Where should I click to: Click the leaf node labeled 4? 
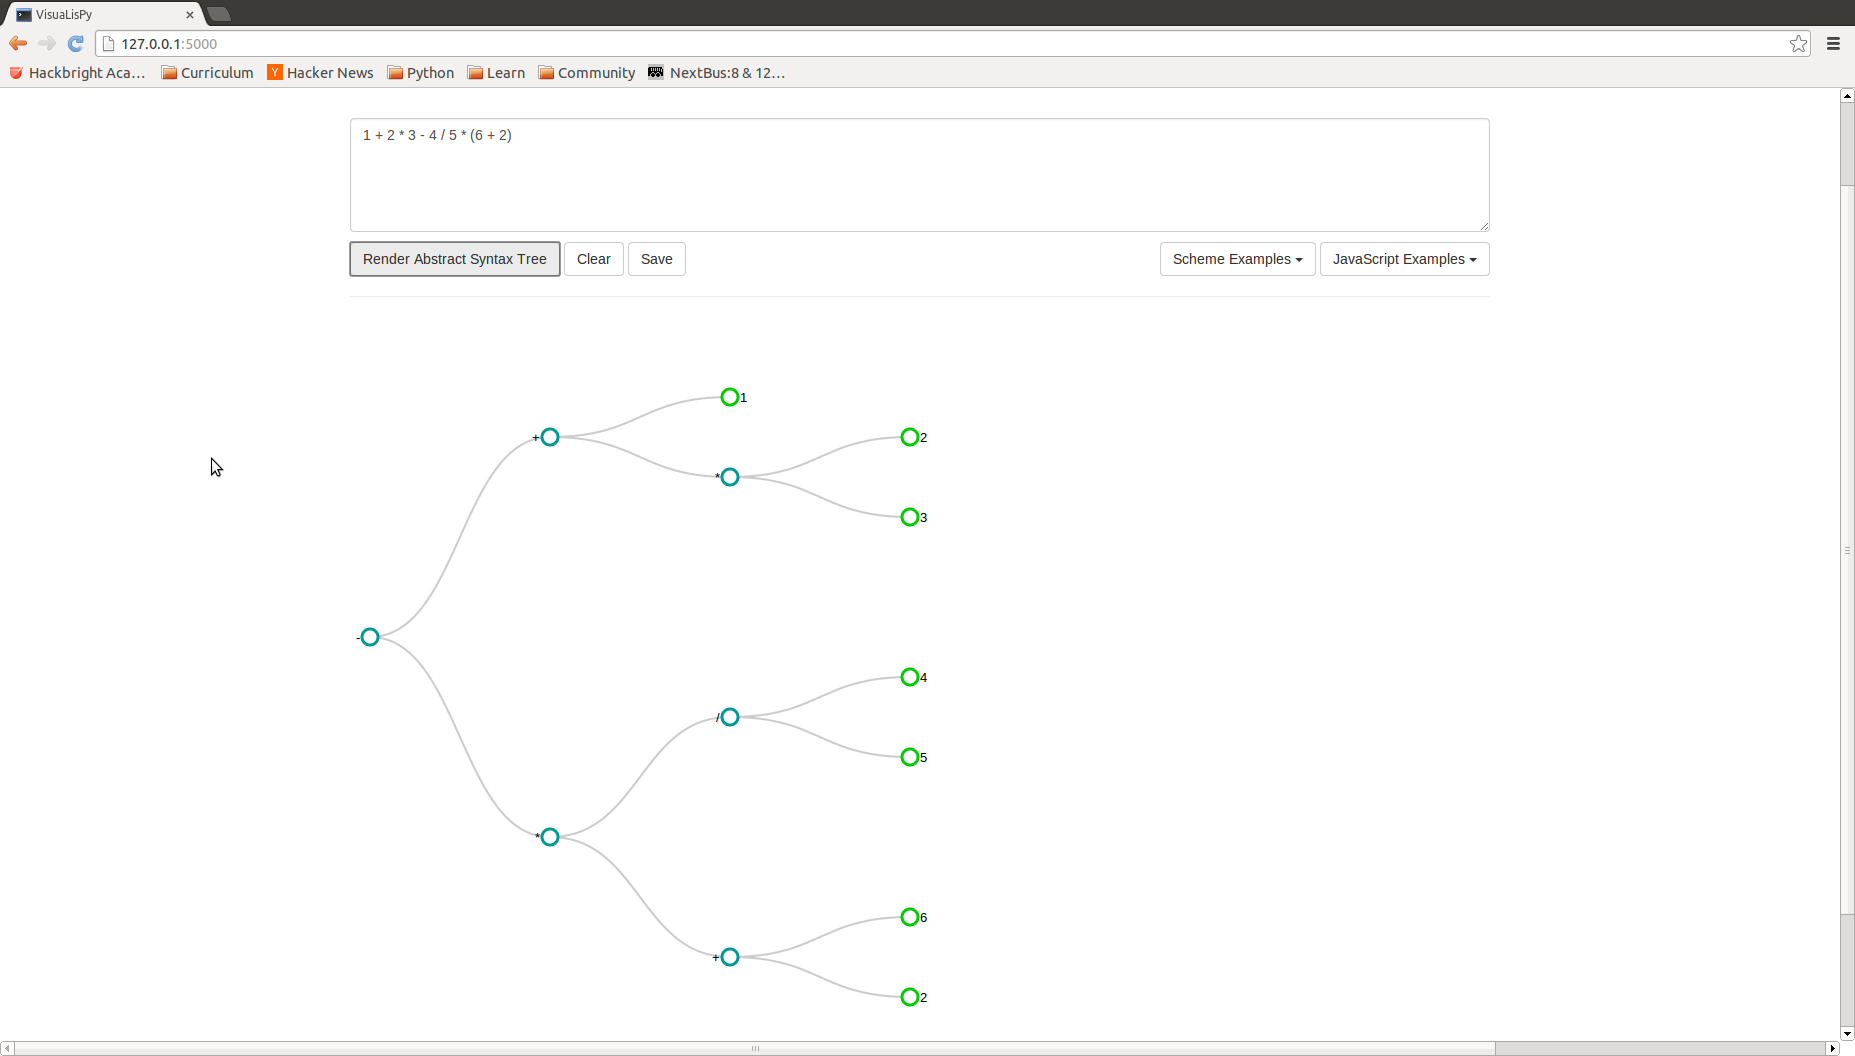click(x=910, y=677)
